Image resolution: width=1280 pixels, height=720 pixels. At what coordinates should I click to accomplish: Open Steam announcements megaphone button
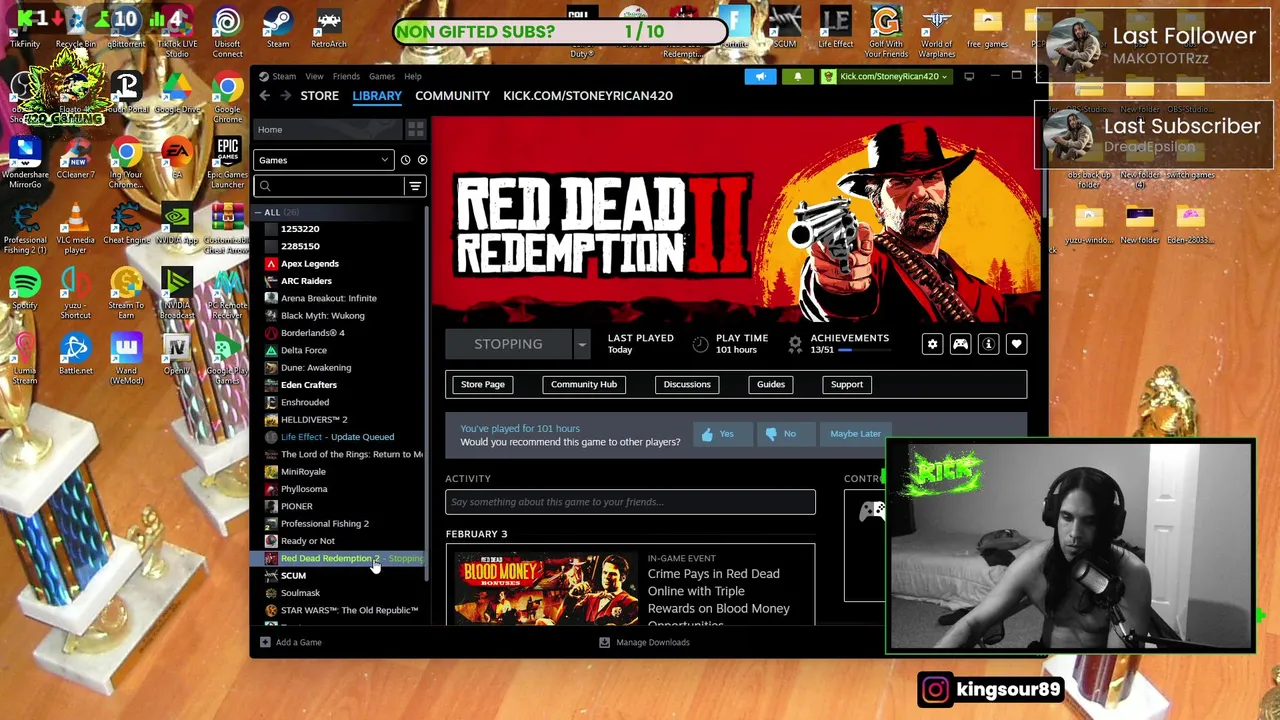pos(760,76)
